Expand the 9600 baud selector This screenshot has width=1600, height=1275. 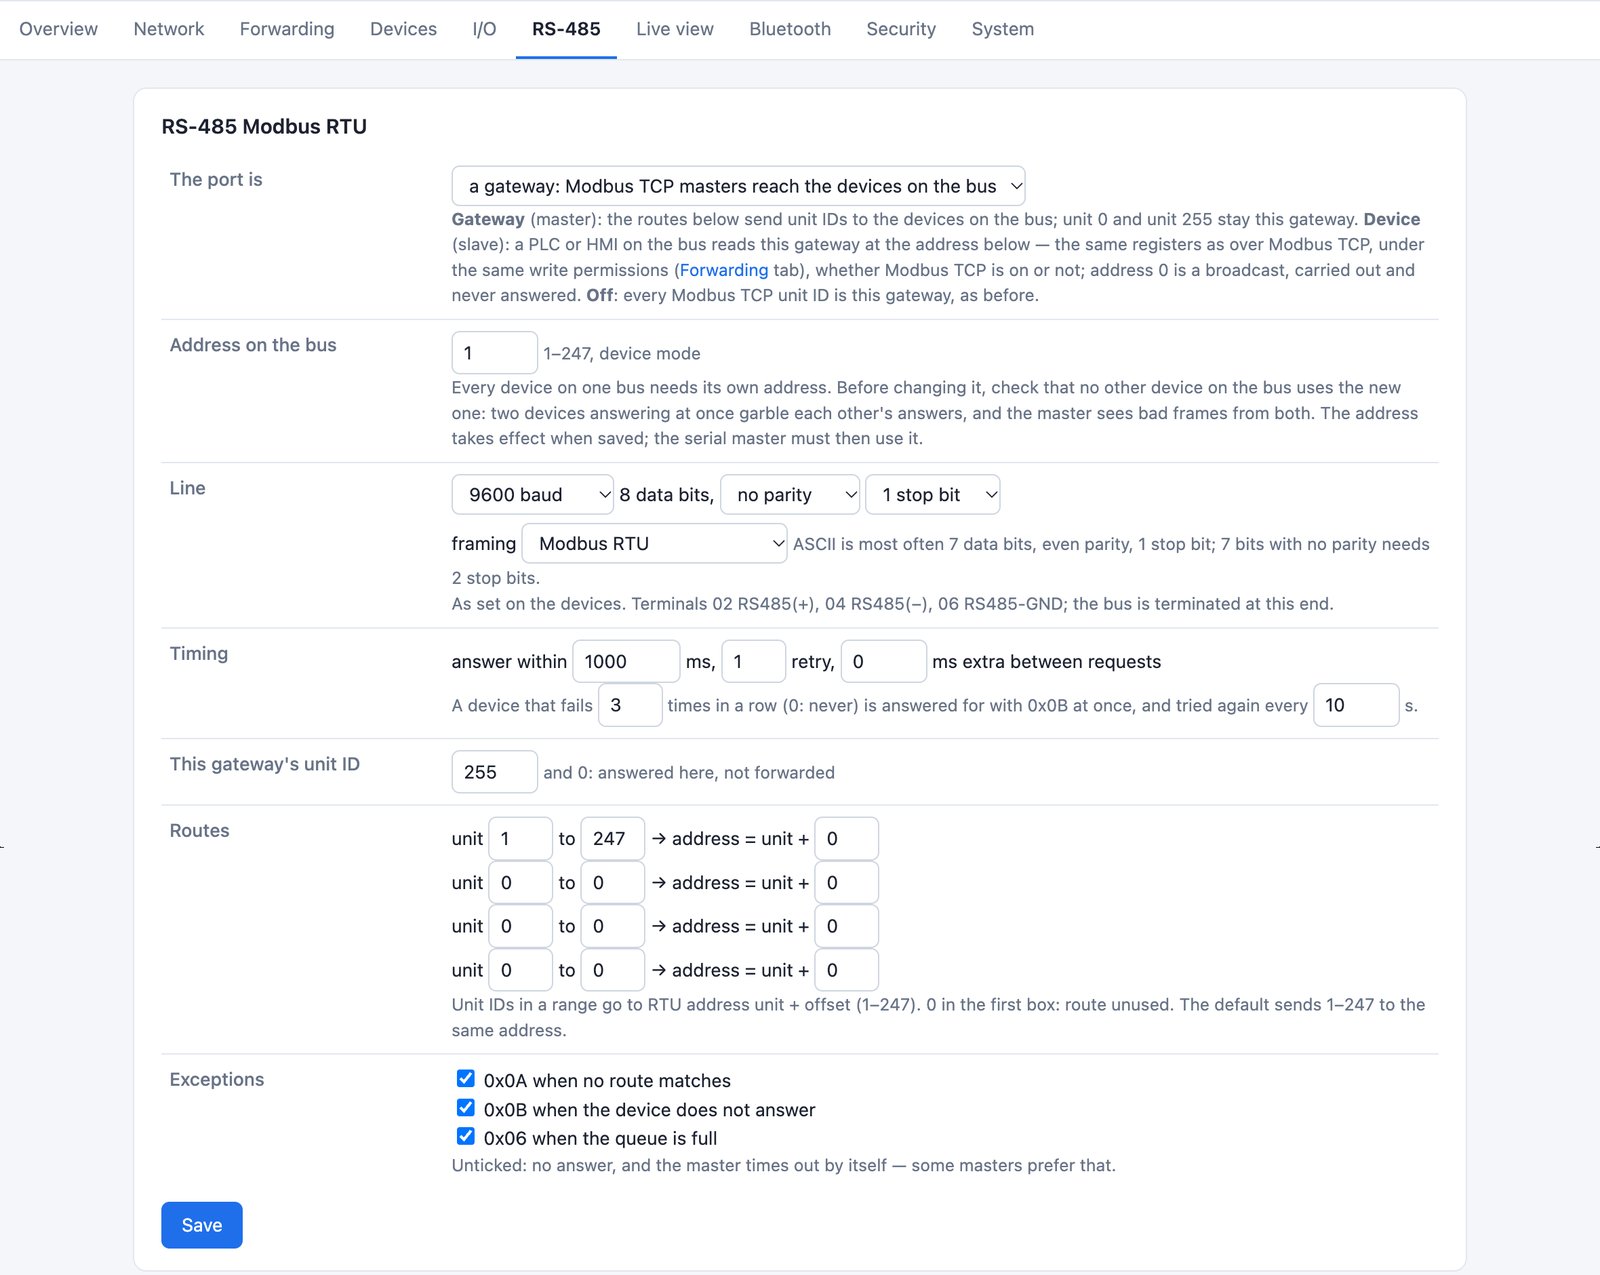click(532, 494)
